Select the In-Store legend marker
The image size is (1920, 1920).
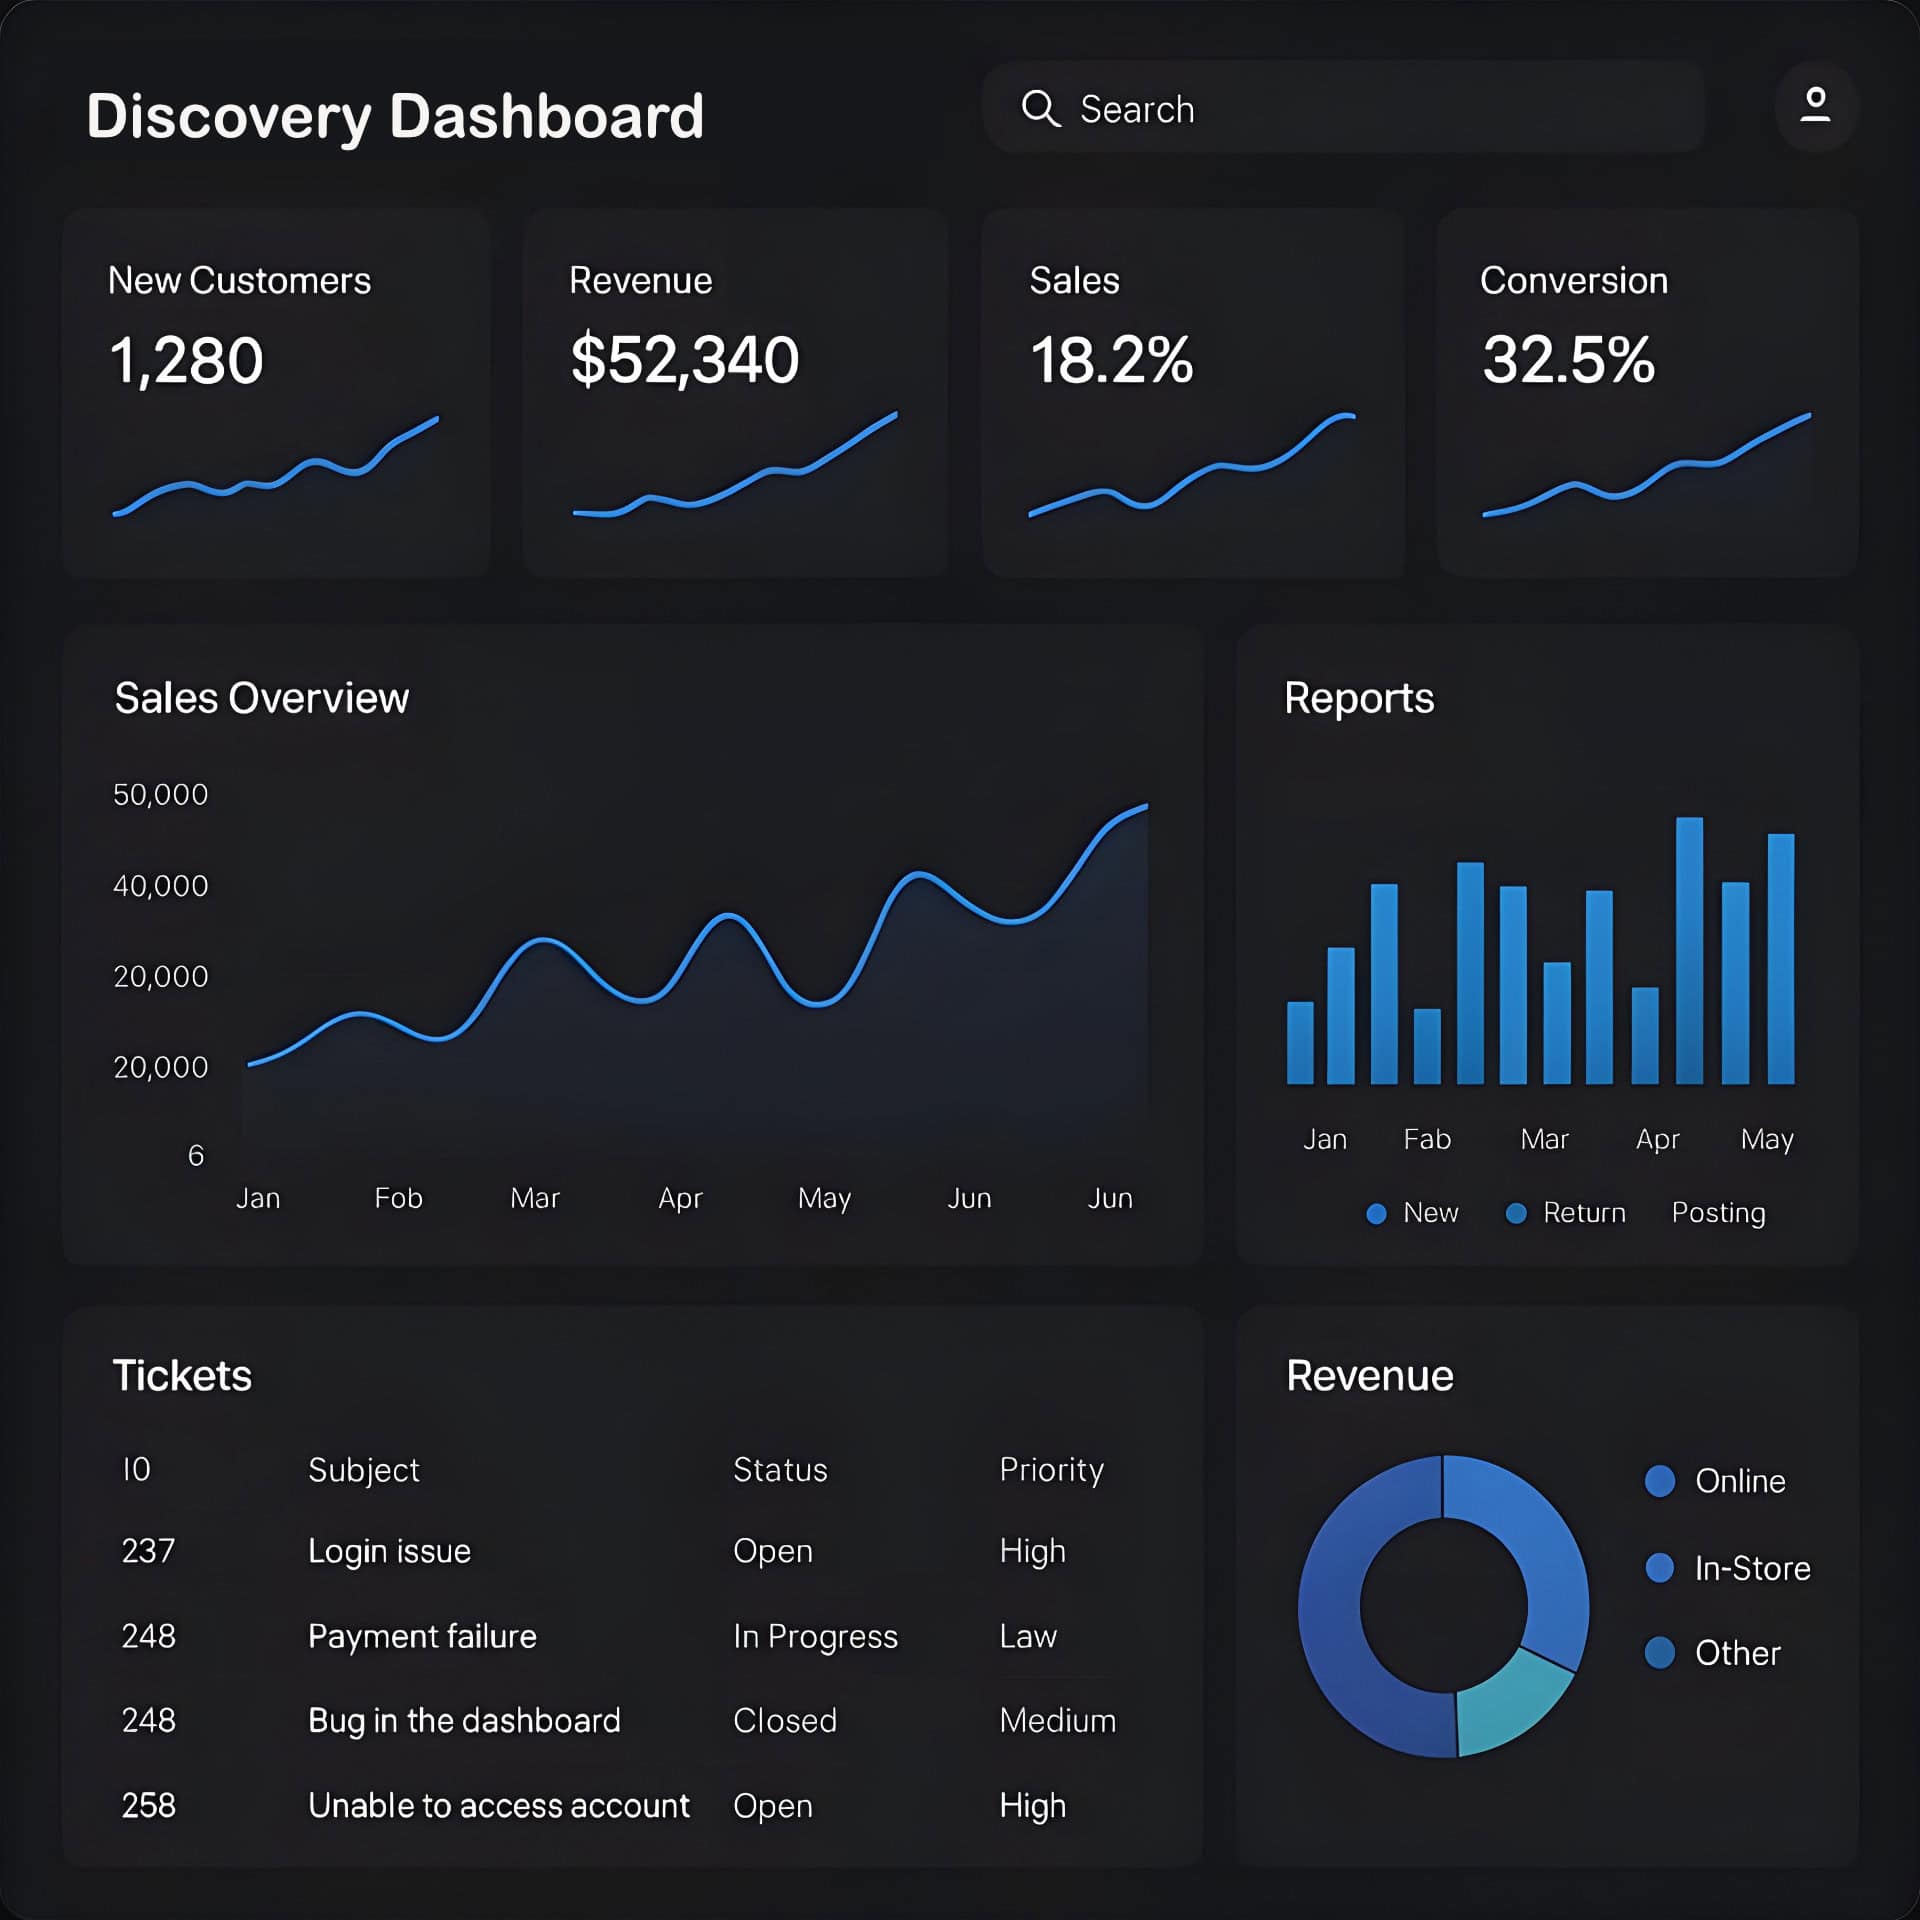[x=1659, y=1568]
